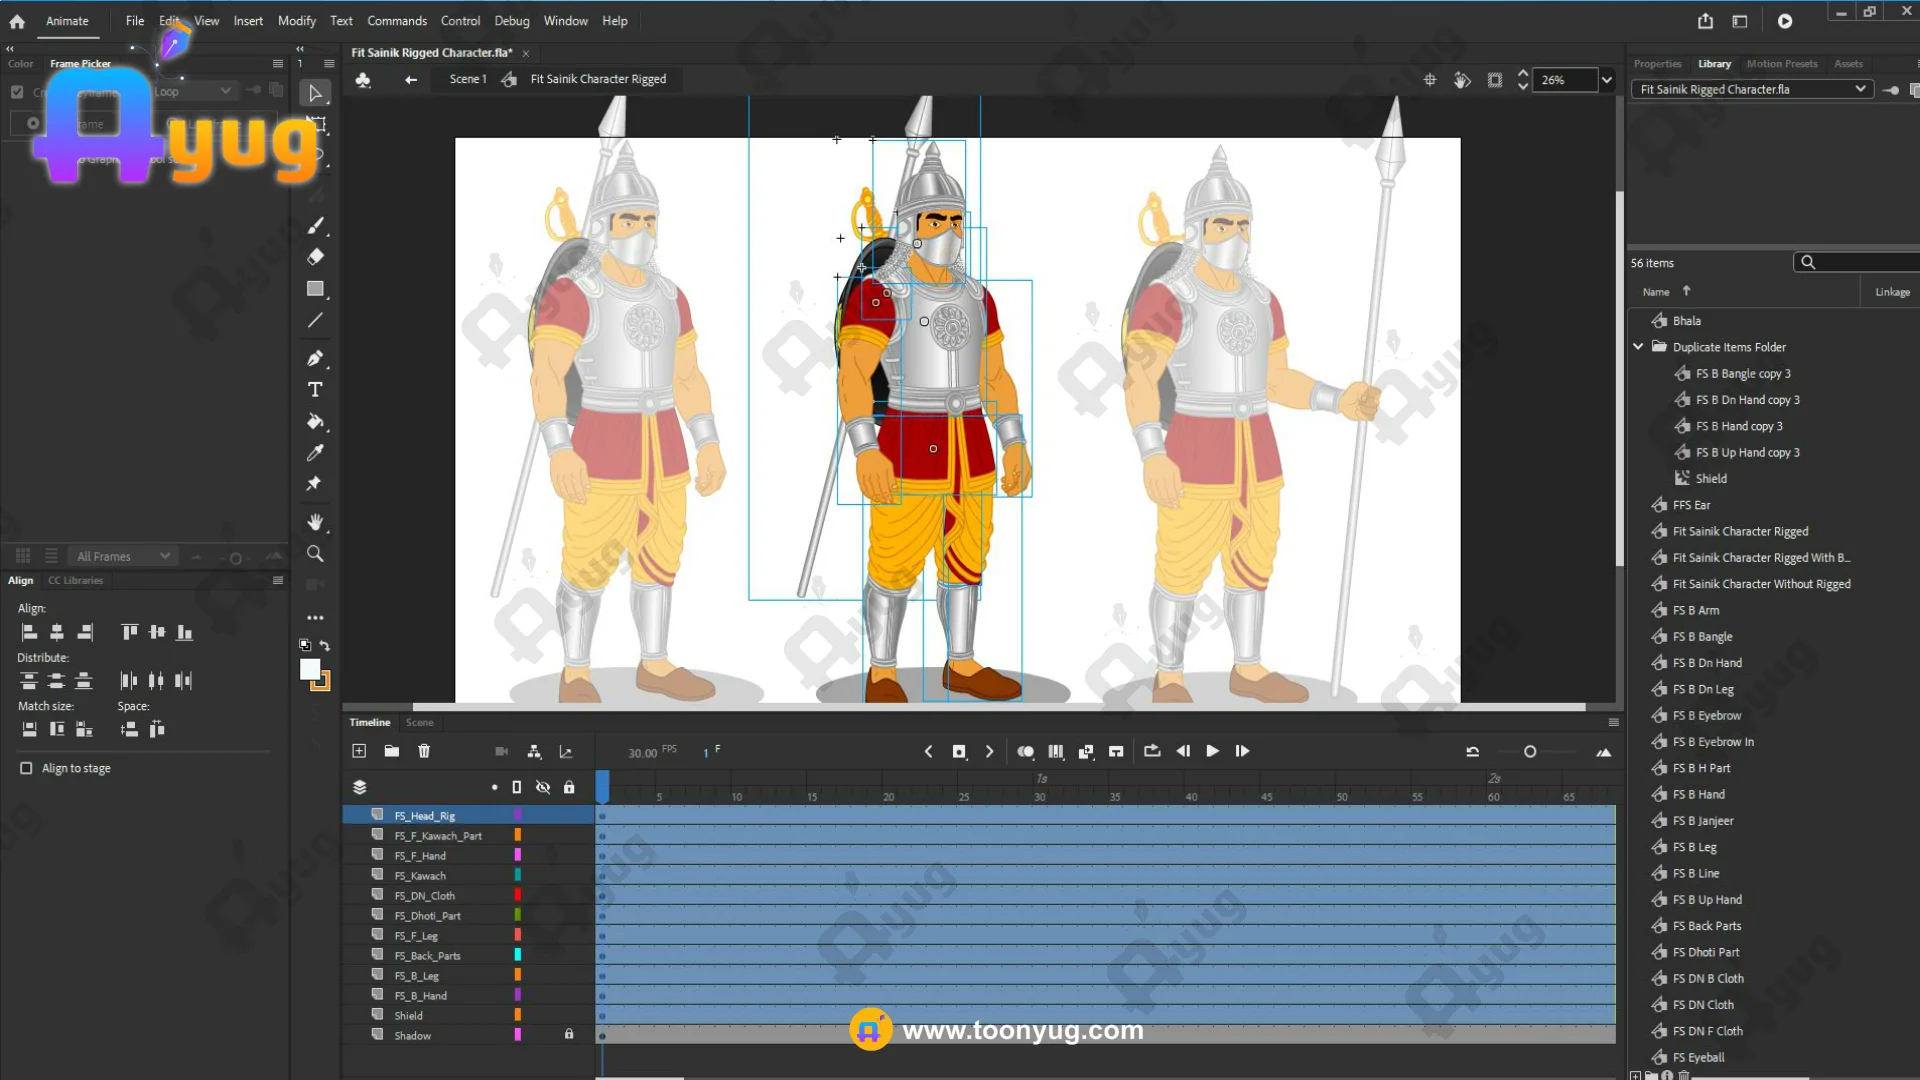This screenshot has height=1080, width=1920.
Task: Open the Modify menu
Action: point(296,20)
